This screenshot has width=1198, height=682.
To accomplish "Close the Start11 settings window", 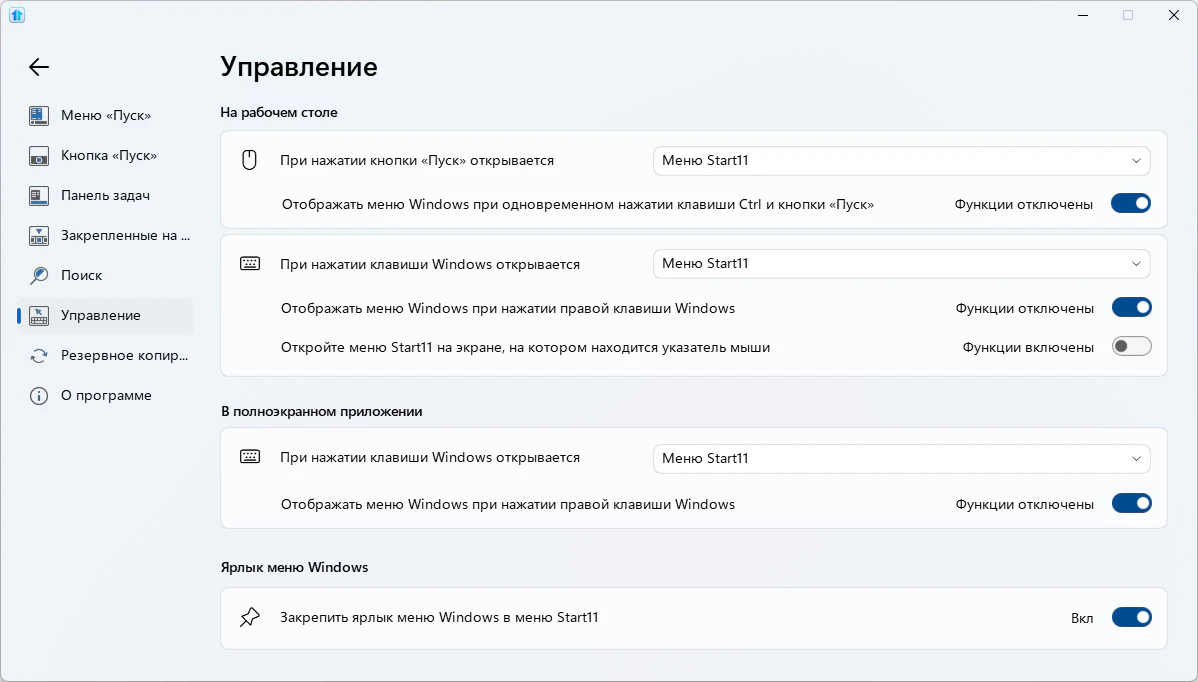I will coord(1174,15).
